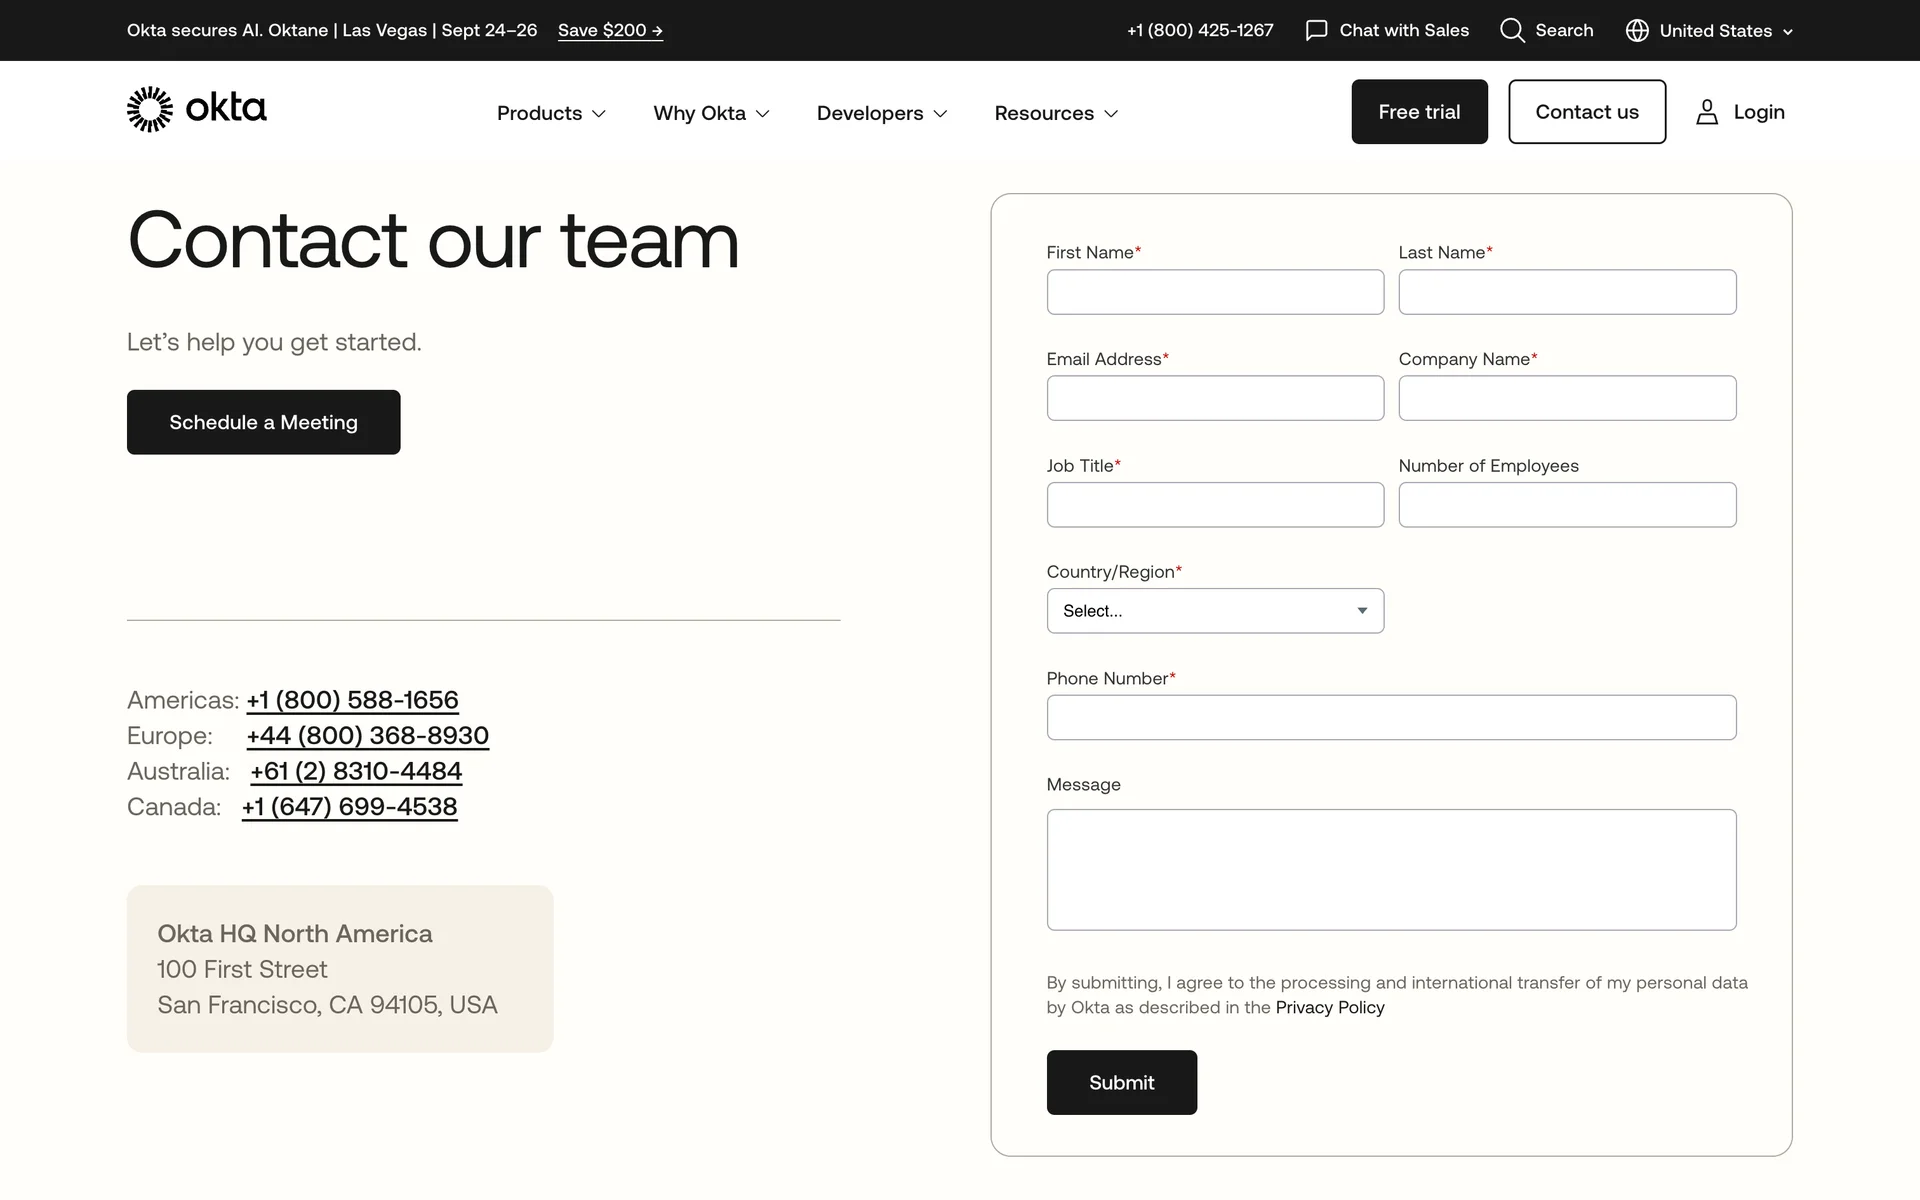Image resolution: width=1920 pixels, height=1200 pixels.
Task: Focus the Email Address field
Action: coord(1215,398)
